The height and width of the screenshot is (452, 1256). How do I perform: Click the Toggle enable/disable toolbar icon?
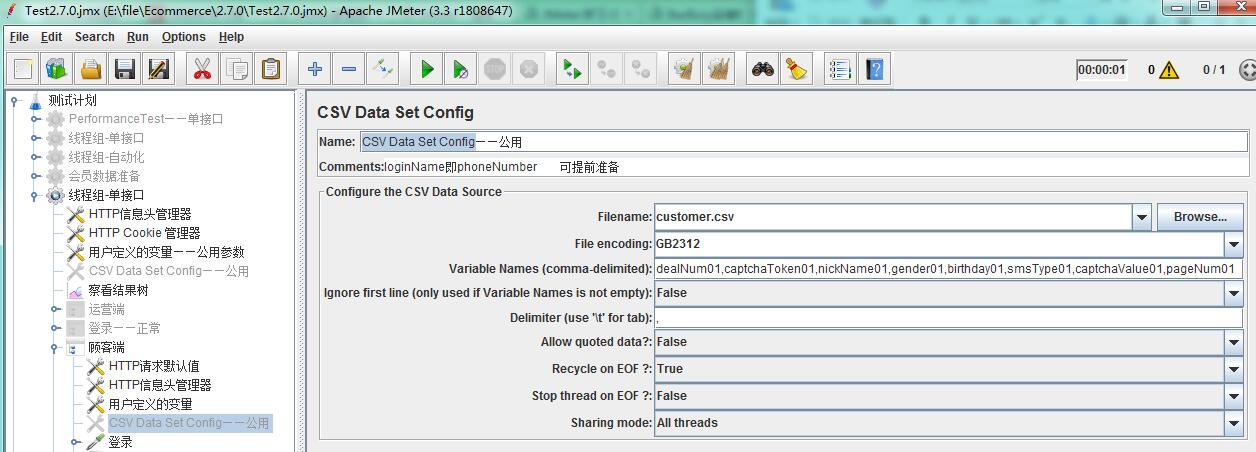coord(382,70)
